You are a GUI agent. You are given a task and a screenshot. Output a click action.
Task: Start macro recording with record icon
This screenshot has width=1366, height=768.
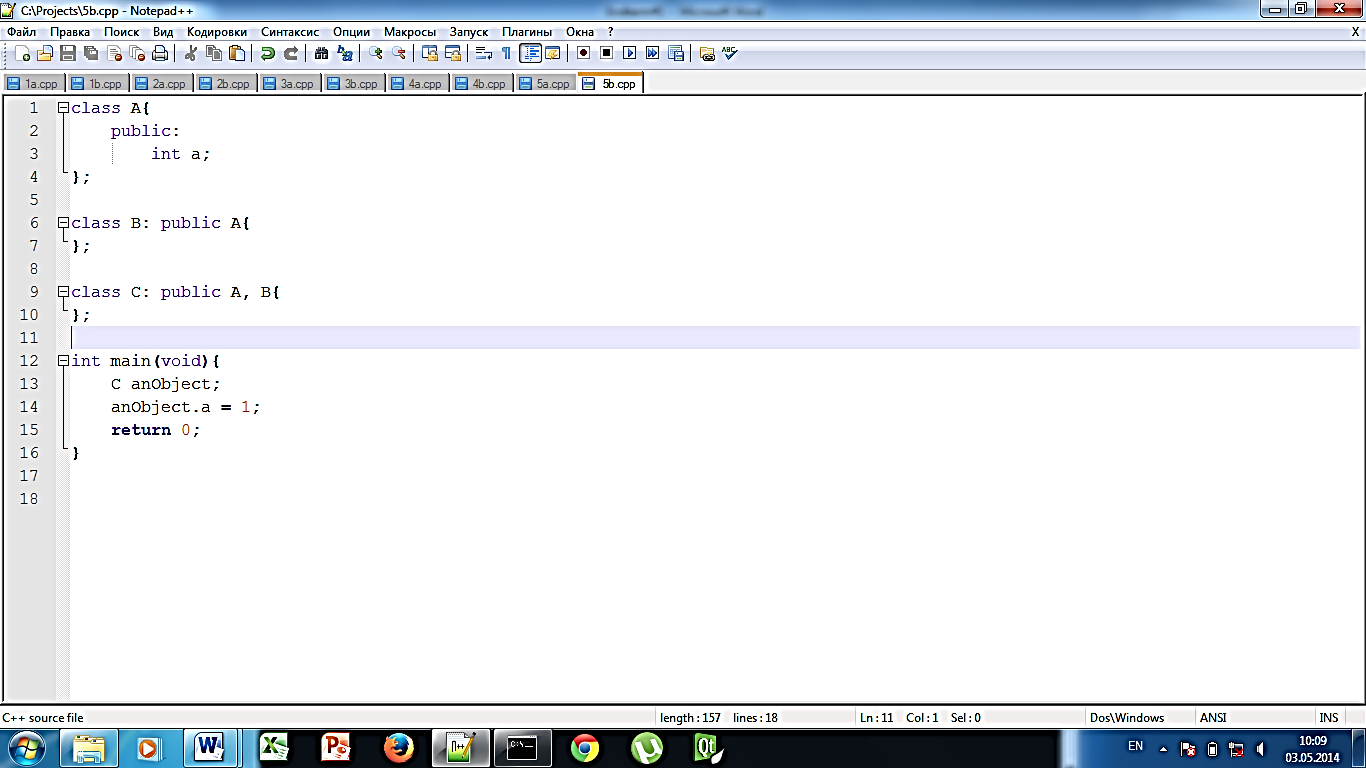point(583,54)
